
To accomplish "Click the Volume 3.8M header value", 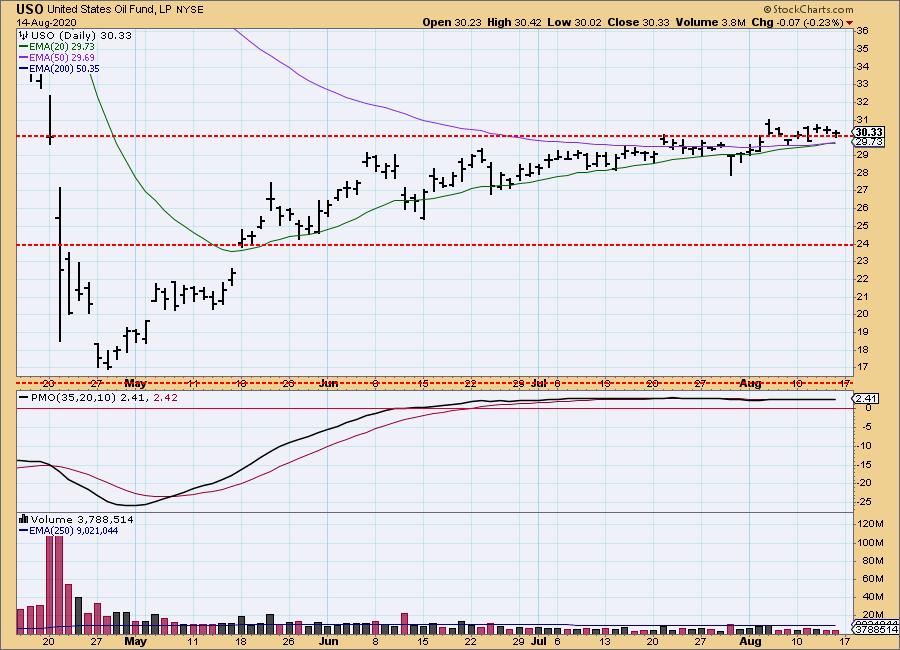I will 710,22.
